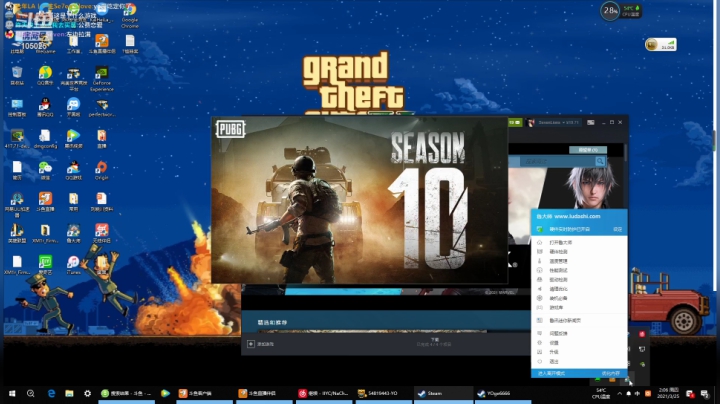
Task: Open the Recycle Bin desktop icon
Action: tap(17, 76)
